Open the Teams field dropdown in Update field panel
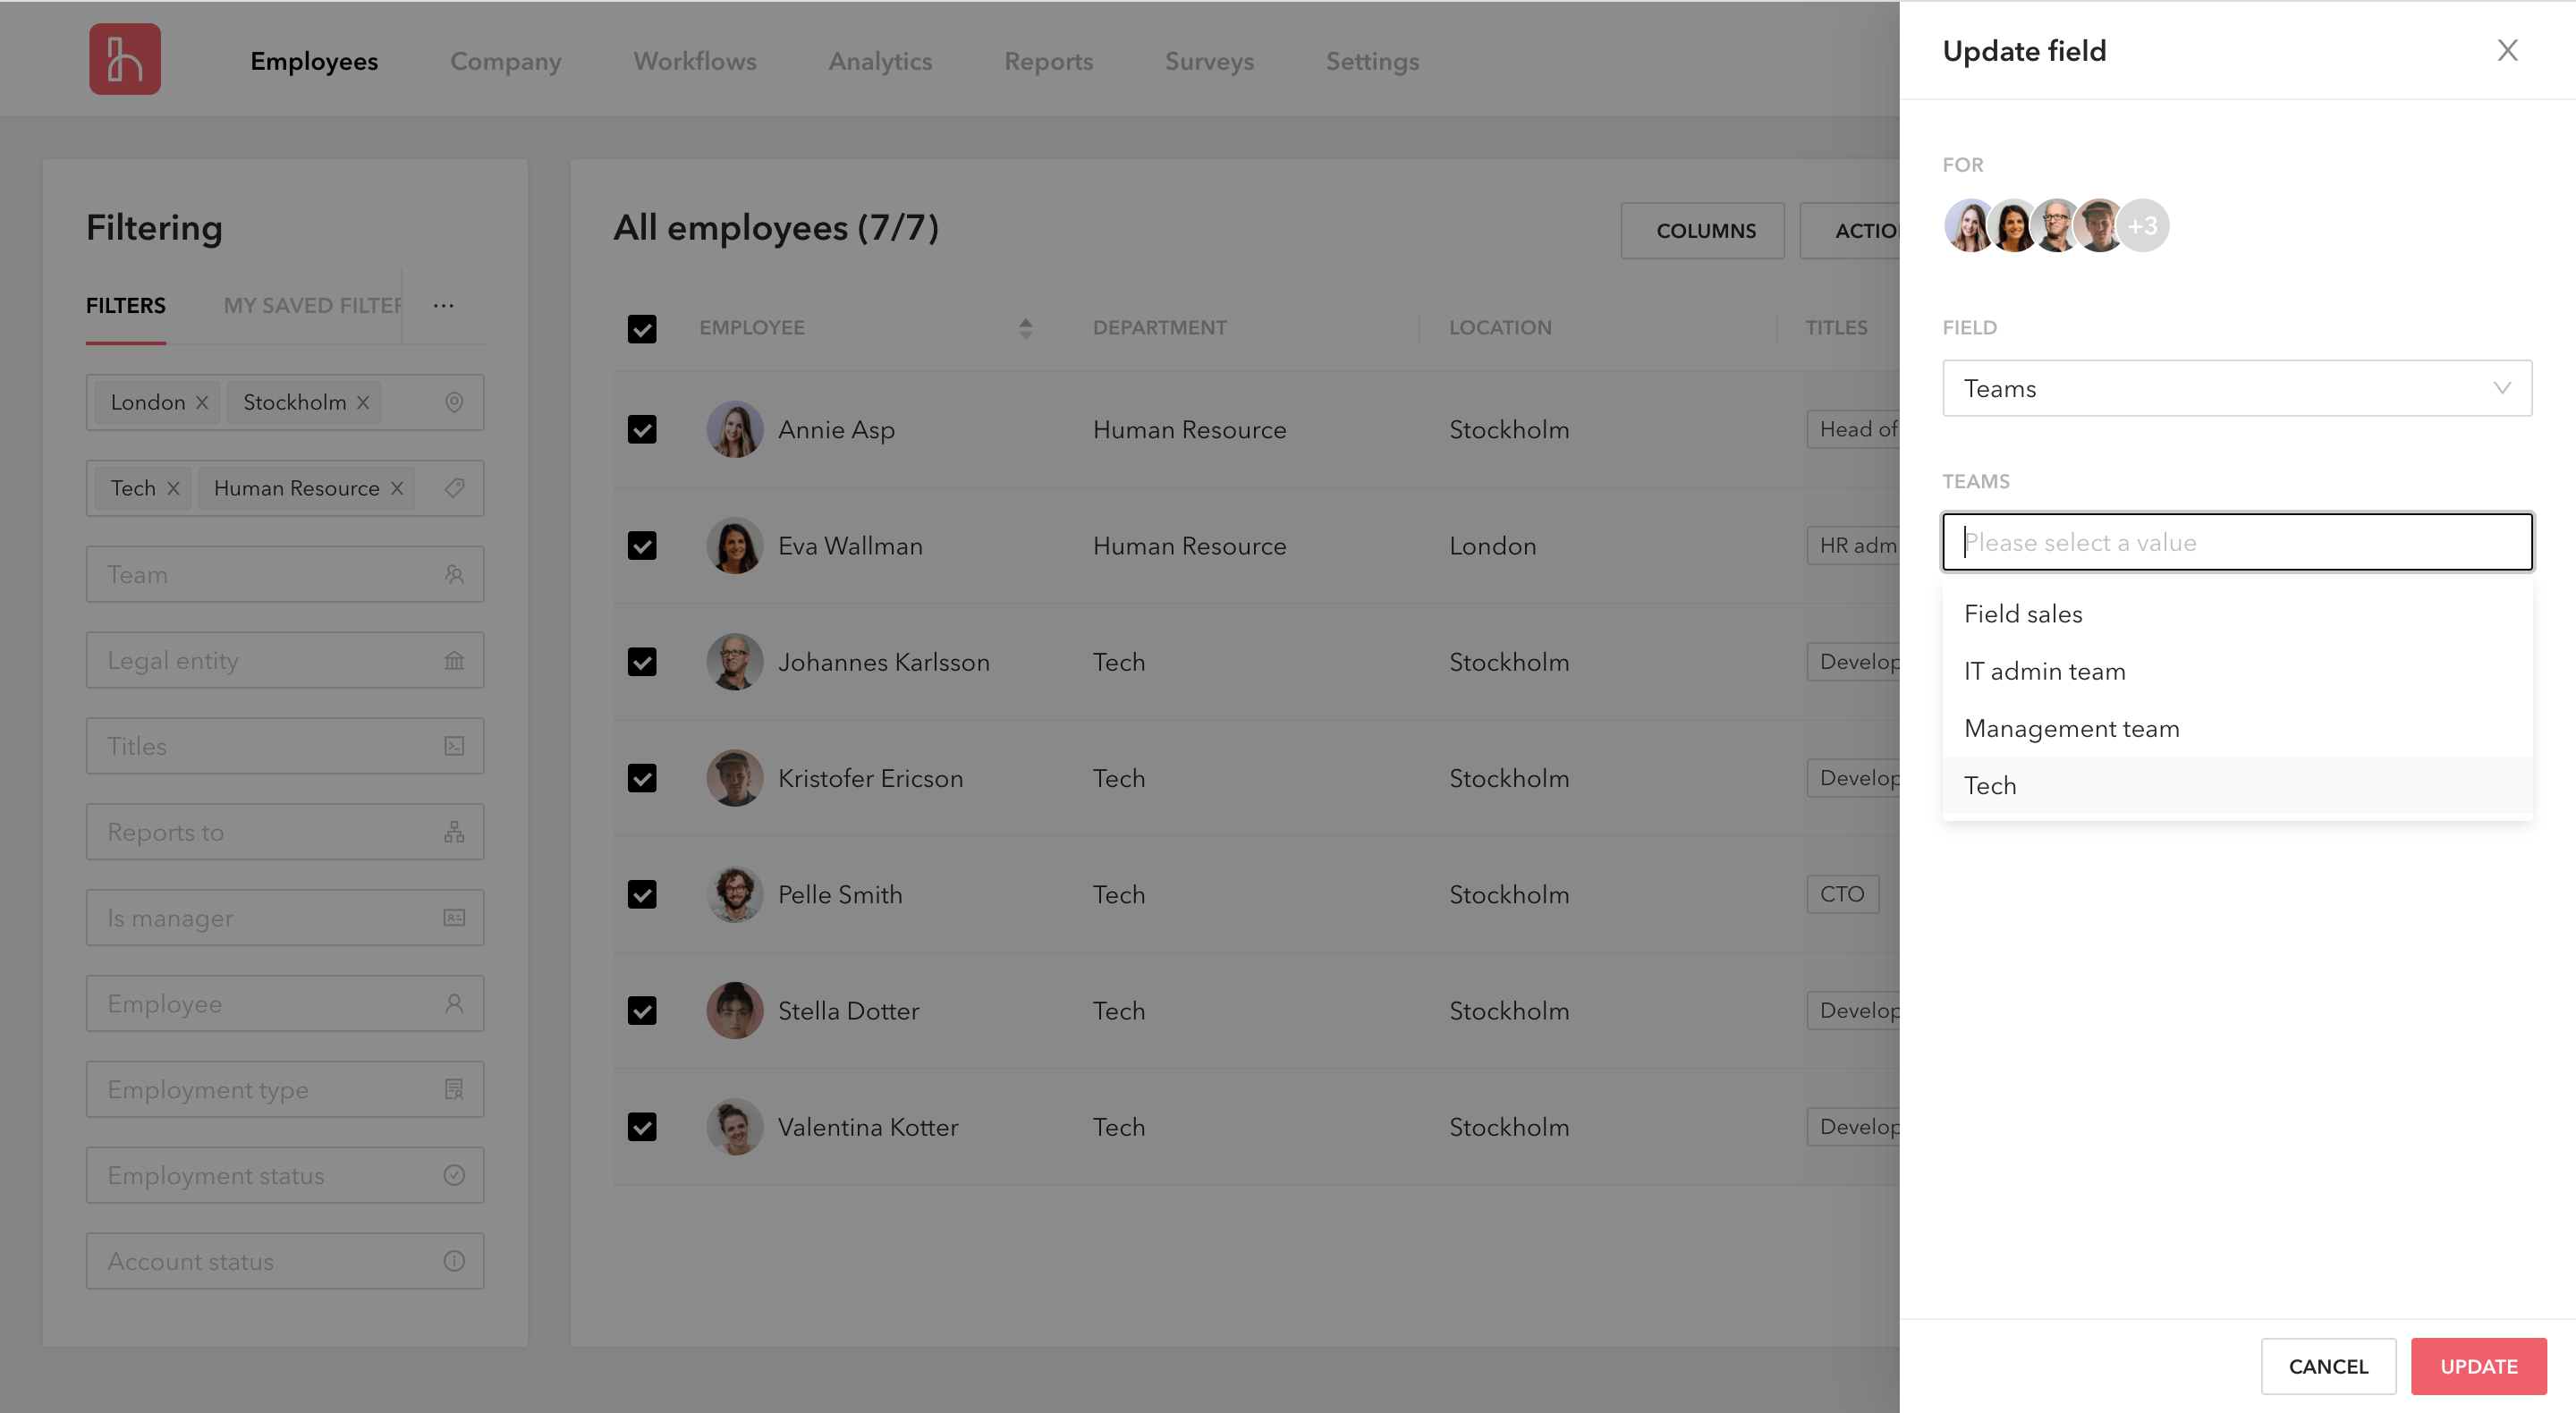This screenshot has height=1413, width=2576. 2237,388
